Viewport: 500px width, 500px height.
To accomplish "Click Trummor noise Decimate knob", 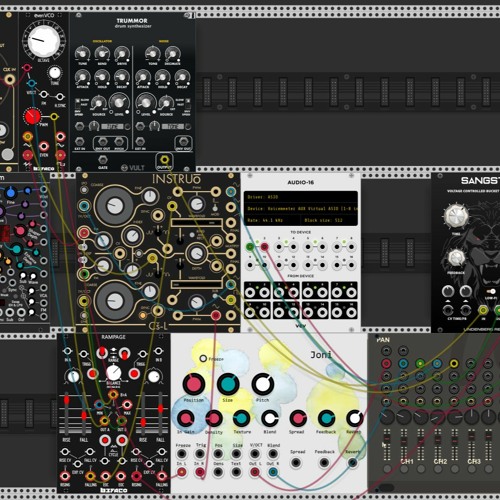I will [x=172, y=53].
